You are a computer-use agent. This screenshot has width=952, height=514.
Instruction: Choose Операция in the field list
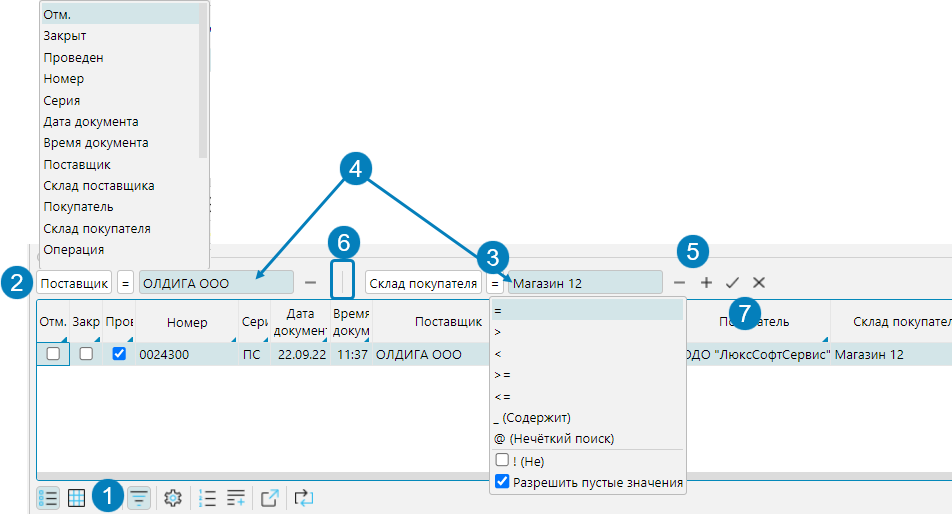click(x=120, y=250)
